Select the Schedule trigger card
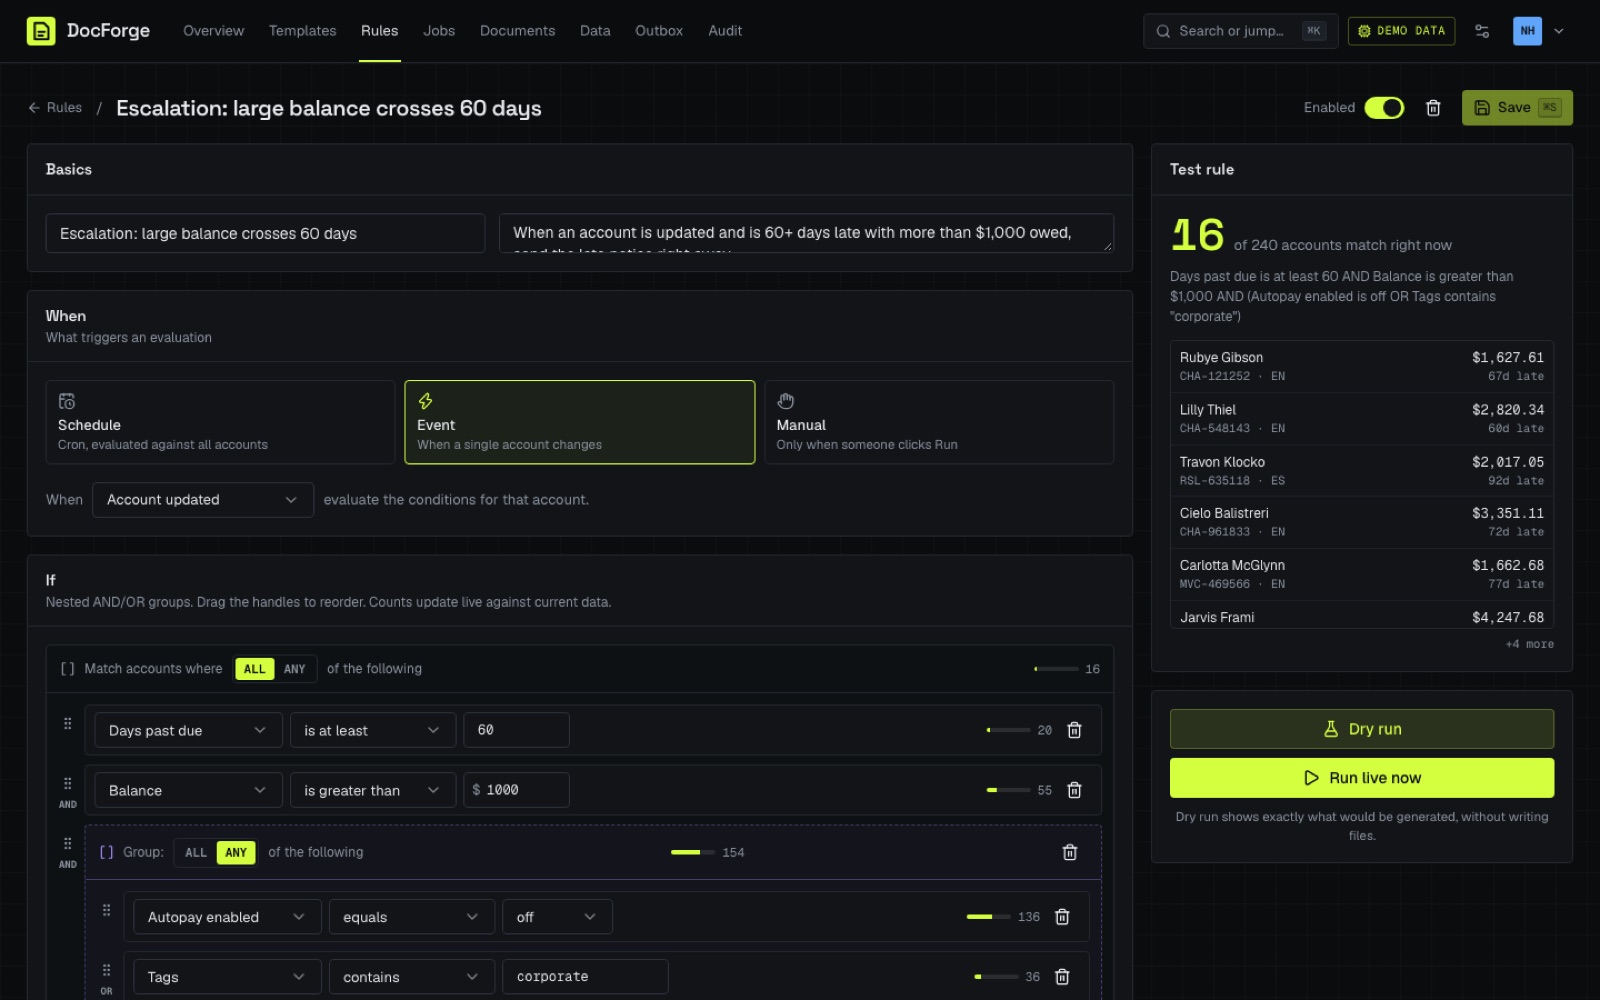Image resolution: width=1600 pixels, height=1000 pixels. (x=220, y=422)
